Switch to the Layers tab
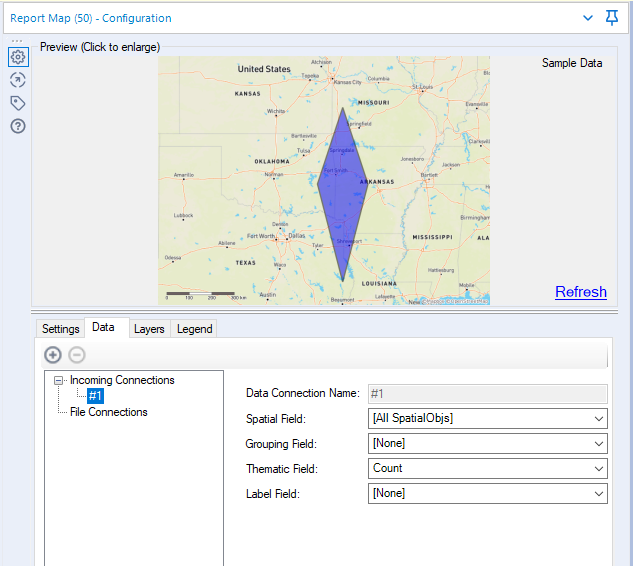The width and height of the screenshot is (633, 566). tap(149, 329)
